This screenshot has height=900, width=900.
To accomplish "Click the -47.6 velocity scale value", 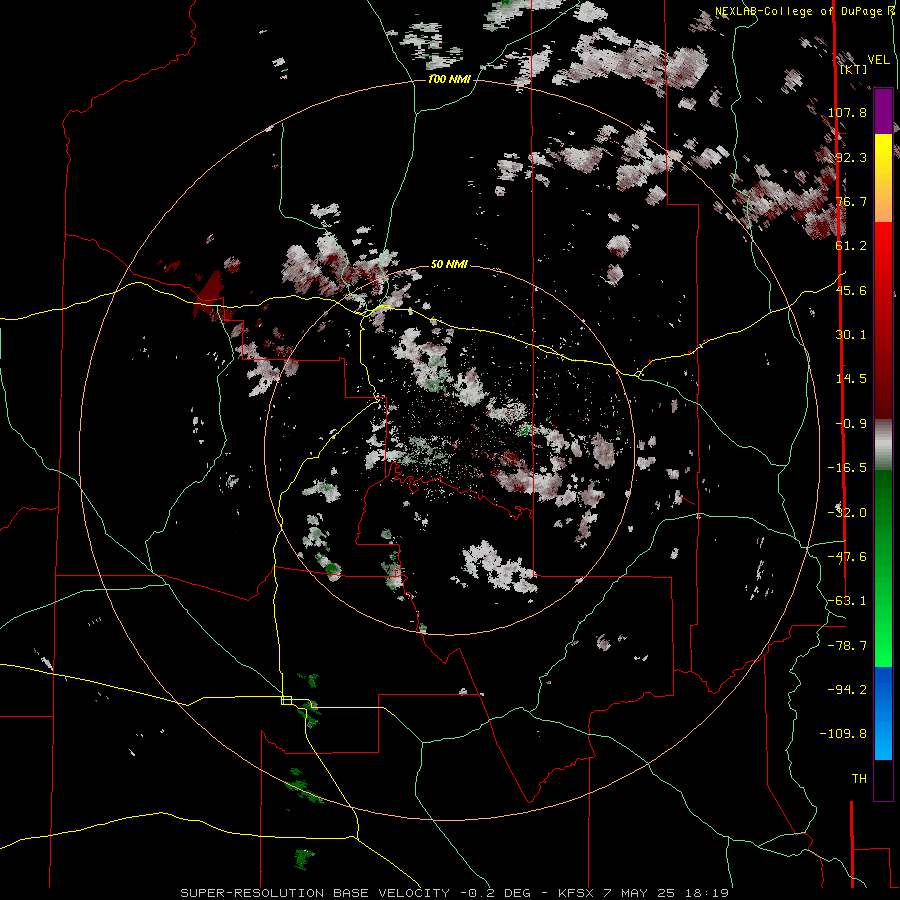I will coord(847,557).
